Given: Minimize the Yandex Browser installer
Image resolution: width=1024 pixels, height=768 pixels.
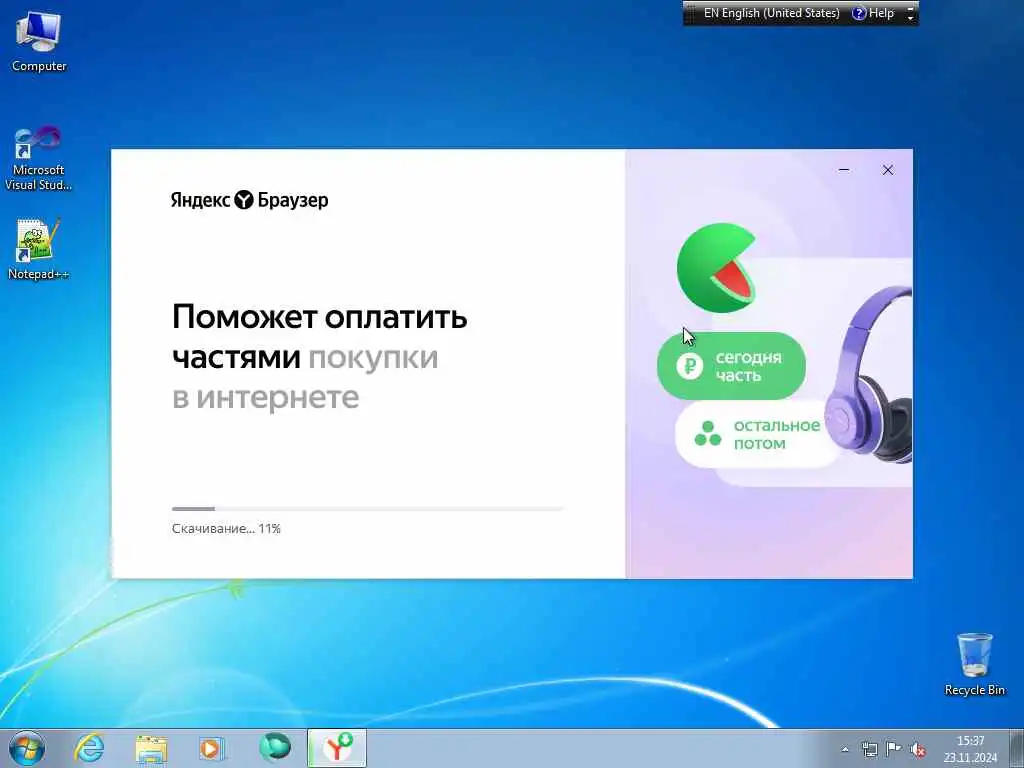Looking at the screenshot, I should click(x=844, y=170).
